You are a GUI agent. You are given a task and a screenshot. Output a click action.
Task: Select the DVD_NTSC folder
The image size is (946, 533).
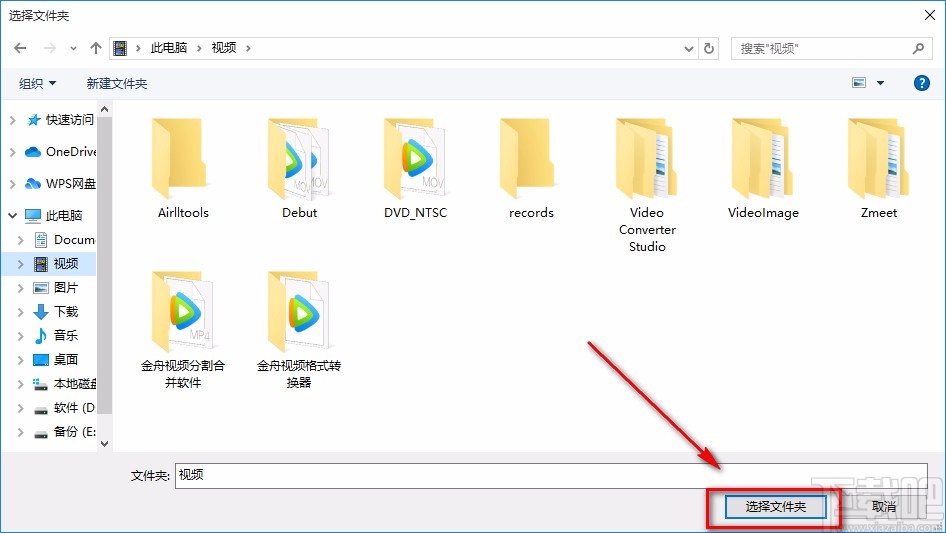[415, 168]
